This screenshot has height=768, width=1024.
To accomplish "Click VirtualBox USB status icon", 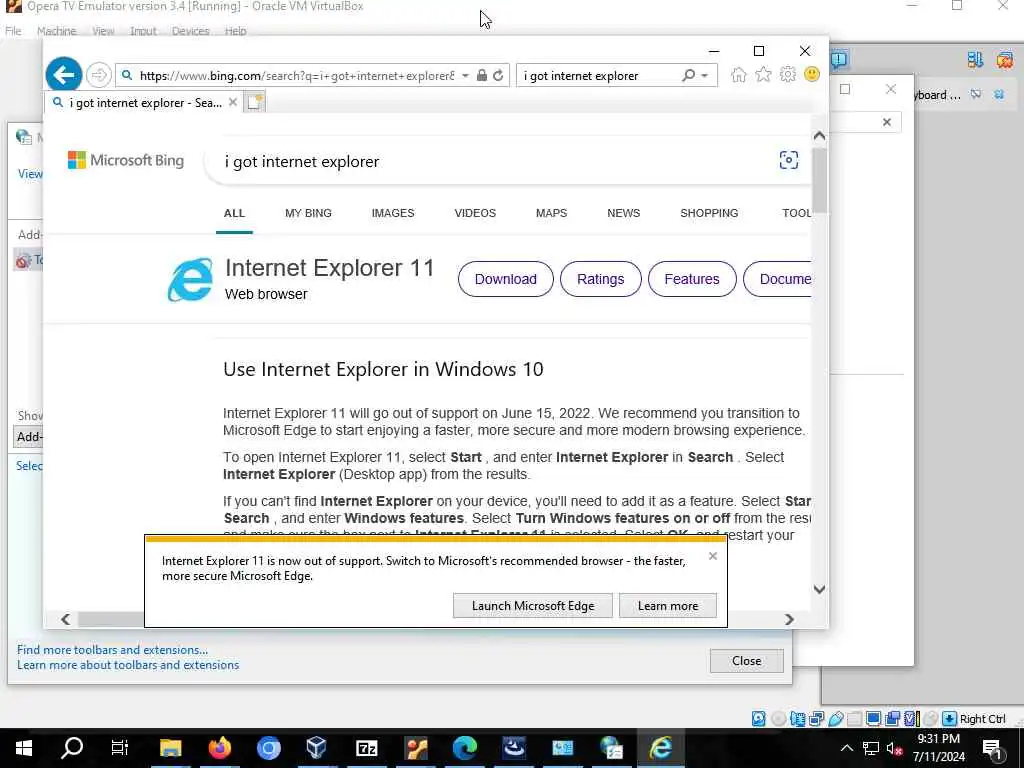I will click(x=836, y=718).
